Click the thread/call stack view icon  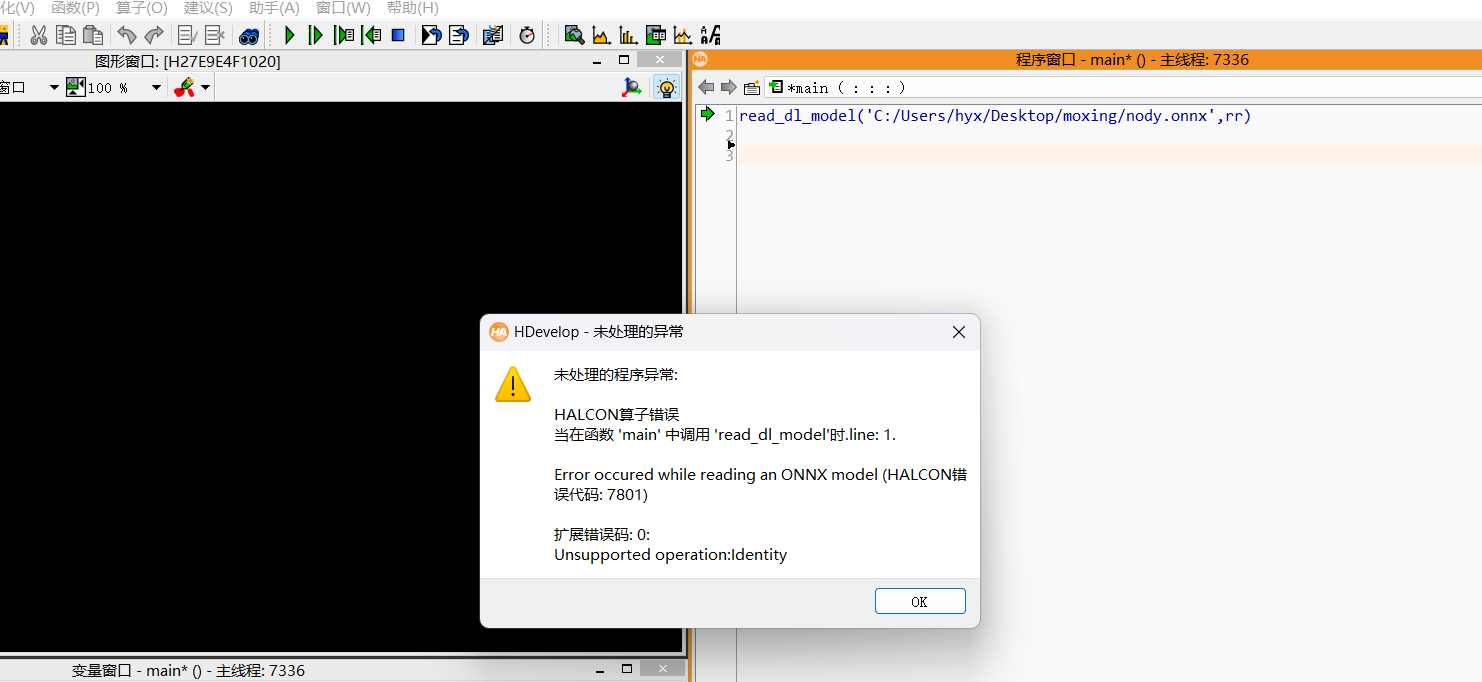493,35
